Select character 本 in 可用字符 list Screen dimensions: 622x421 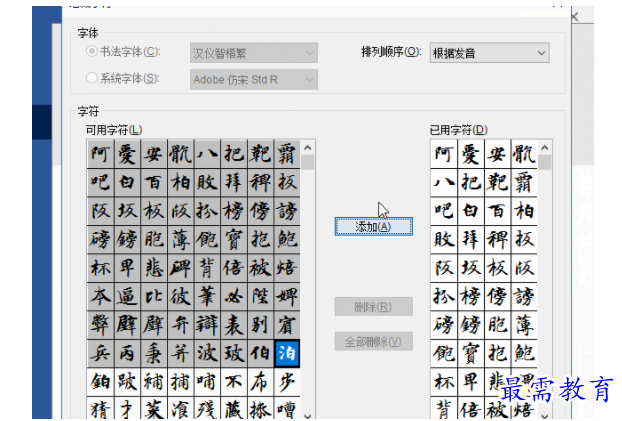pyautogui.click(x=100, y=296)
